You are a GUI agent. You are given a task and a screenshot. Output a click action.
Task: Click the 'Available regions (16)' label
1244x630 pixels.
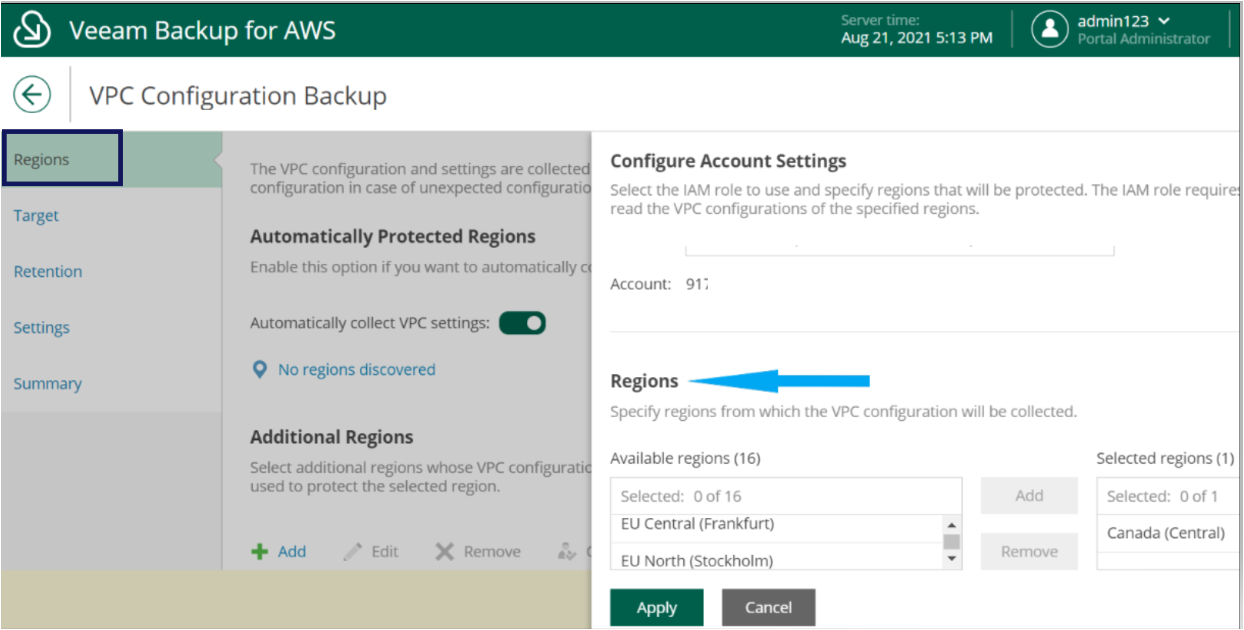coord(685,458)
